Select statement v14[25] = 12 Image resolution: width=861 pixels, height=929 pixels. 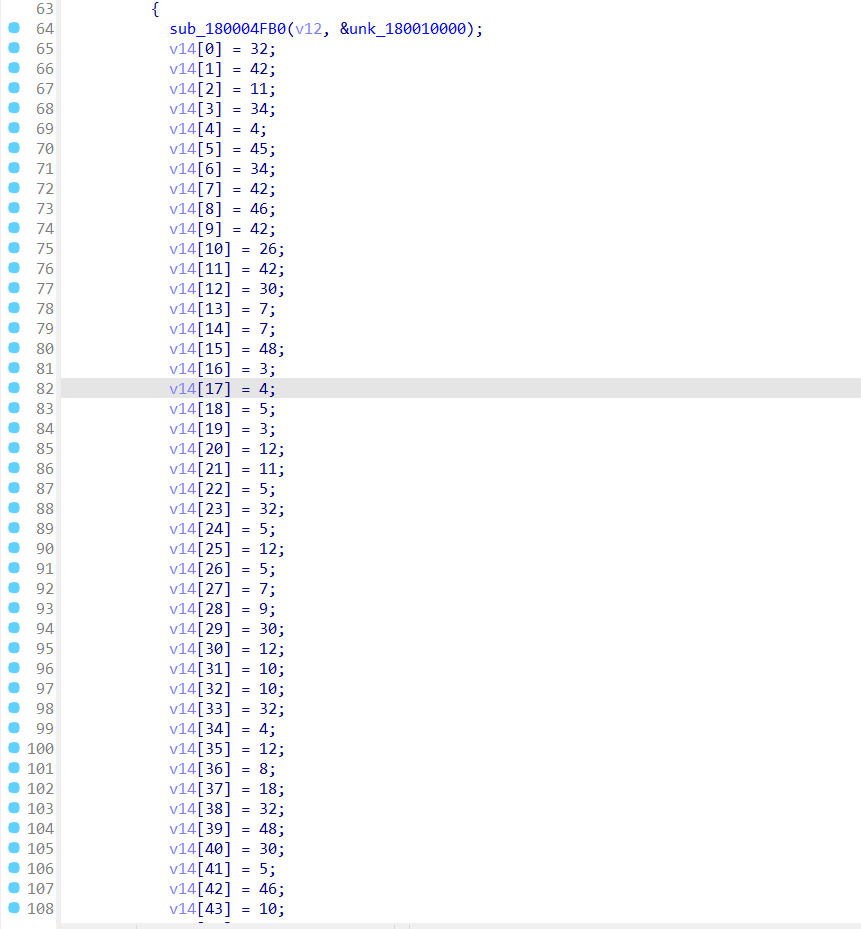tap(227, 549)
